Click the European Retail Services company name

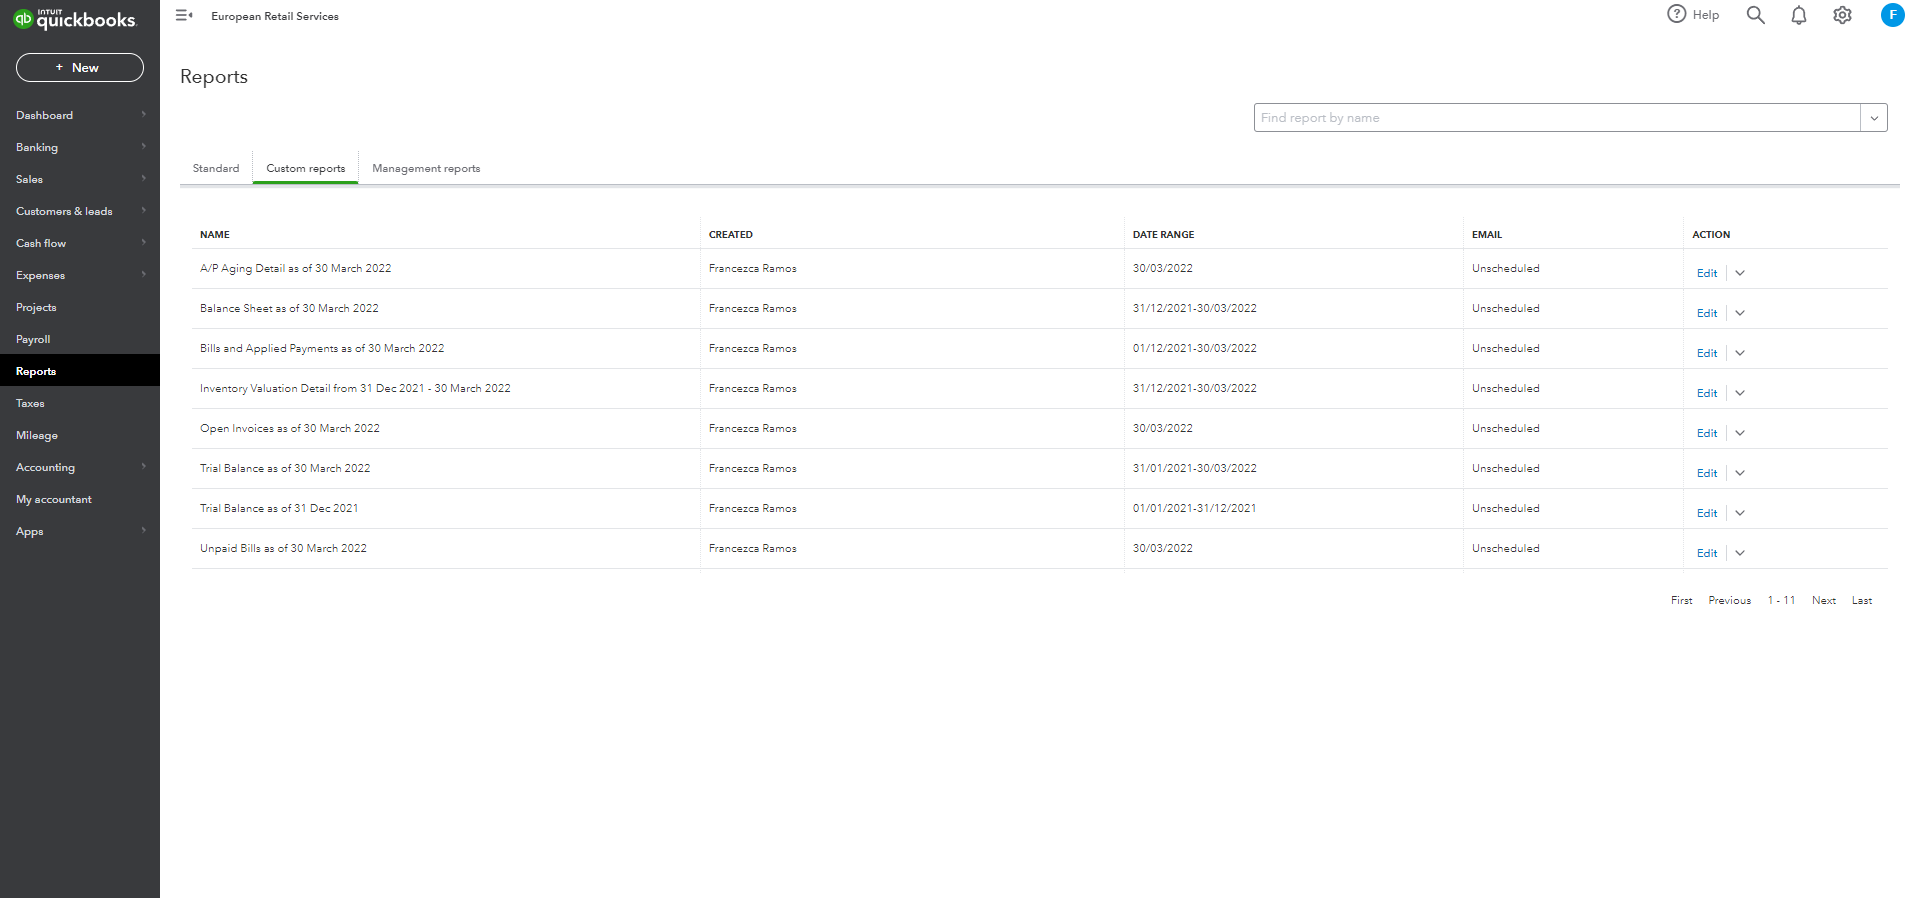tap(275, 16)
